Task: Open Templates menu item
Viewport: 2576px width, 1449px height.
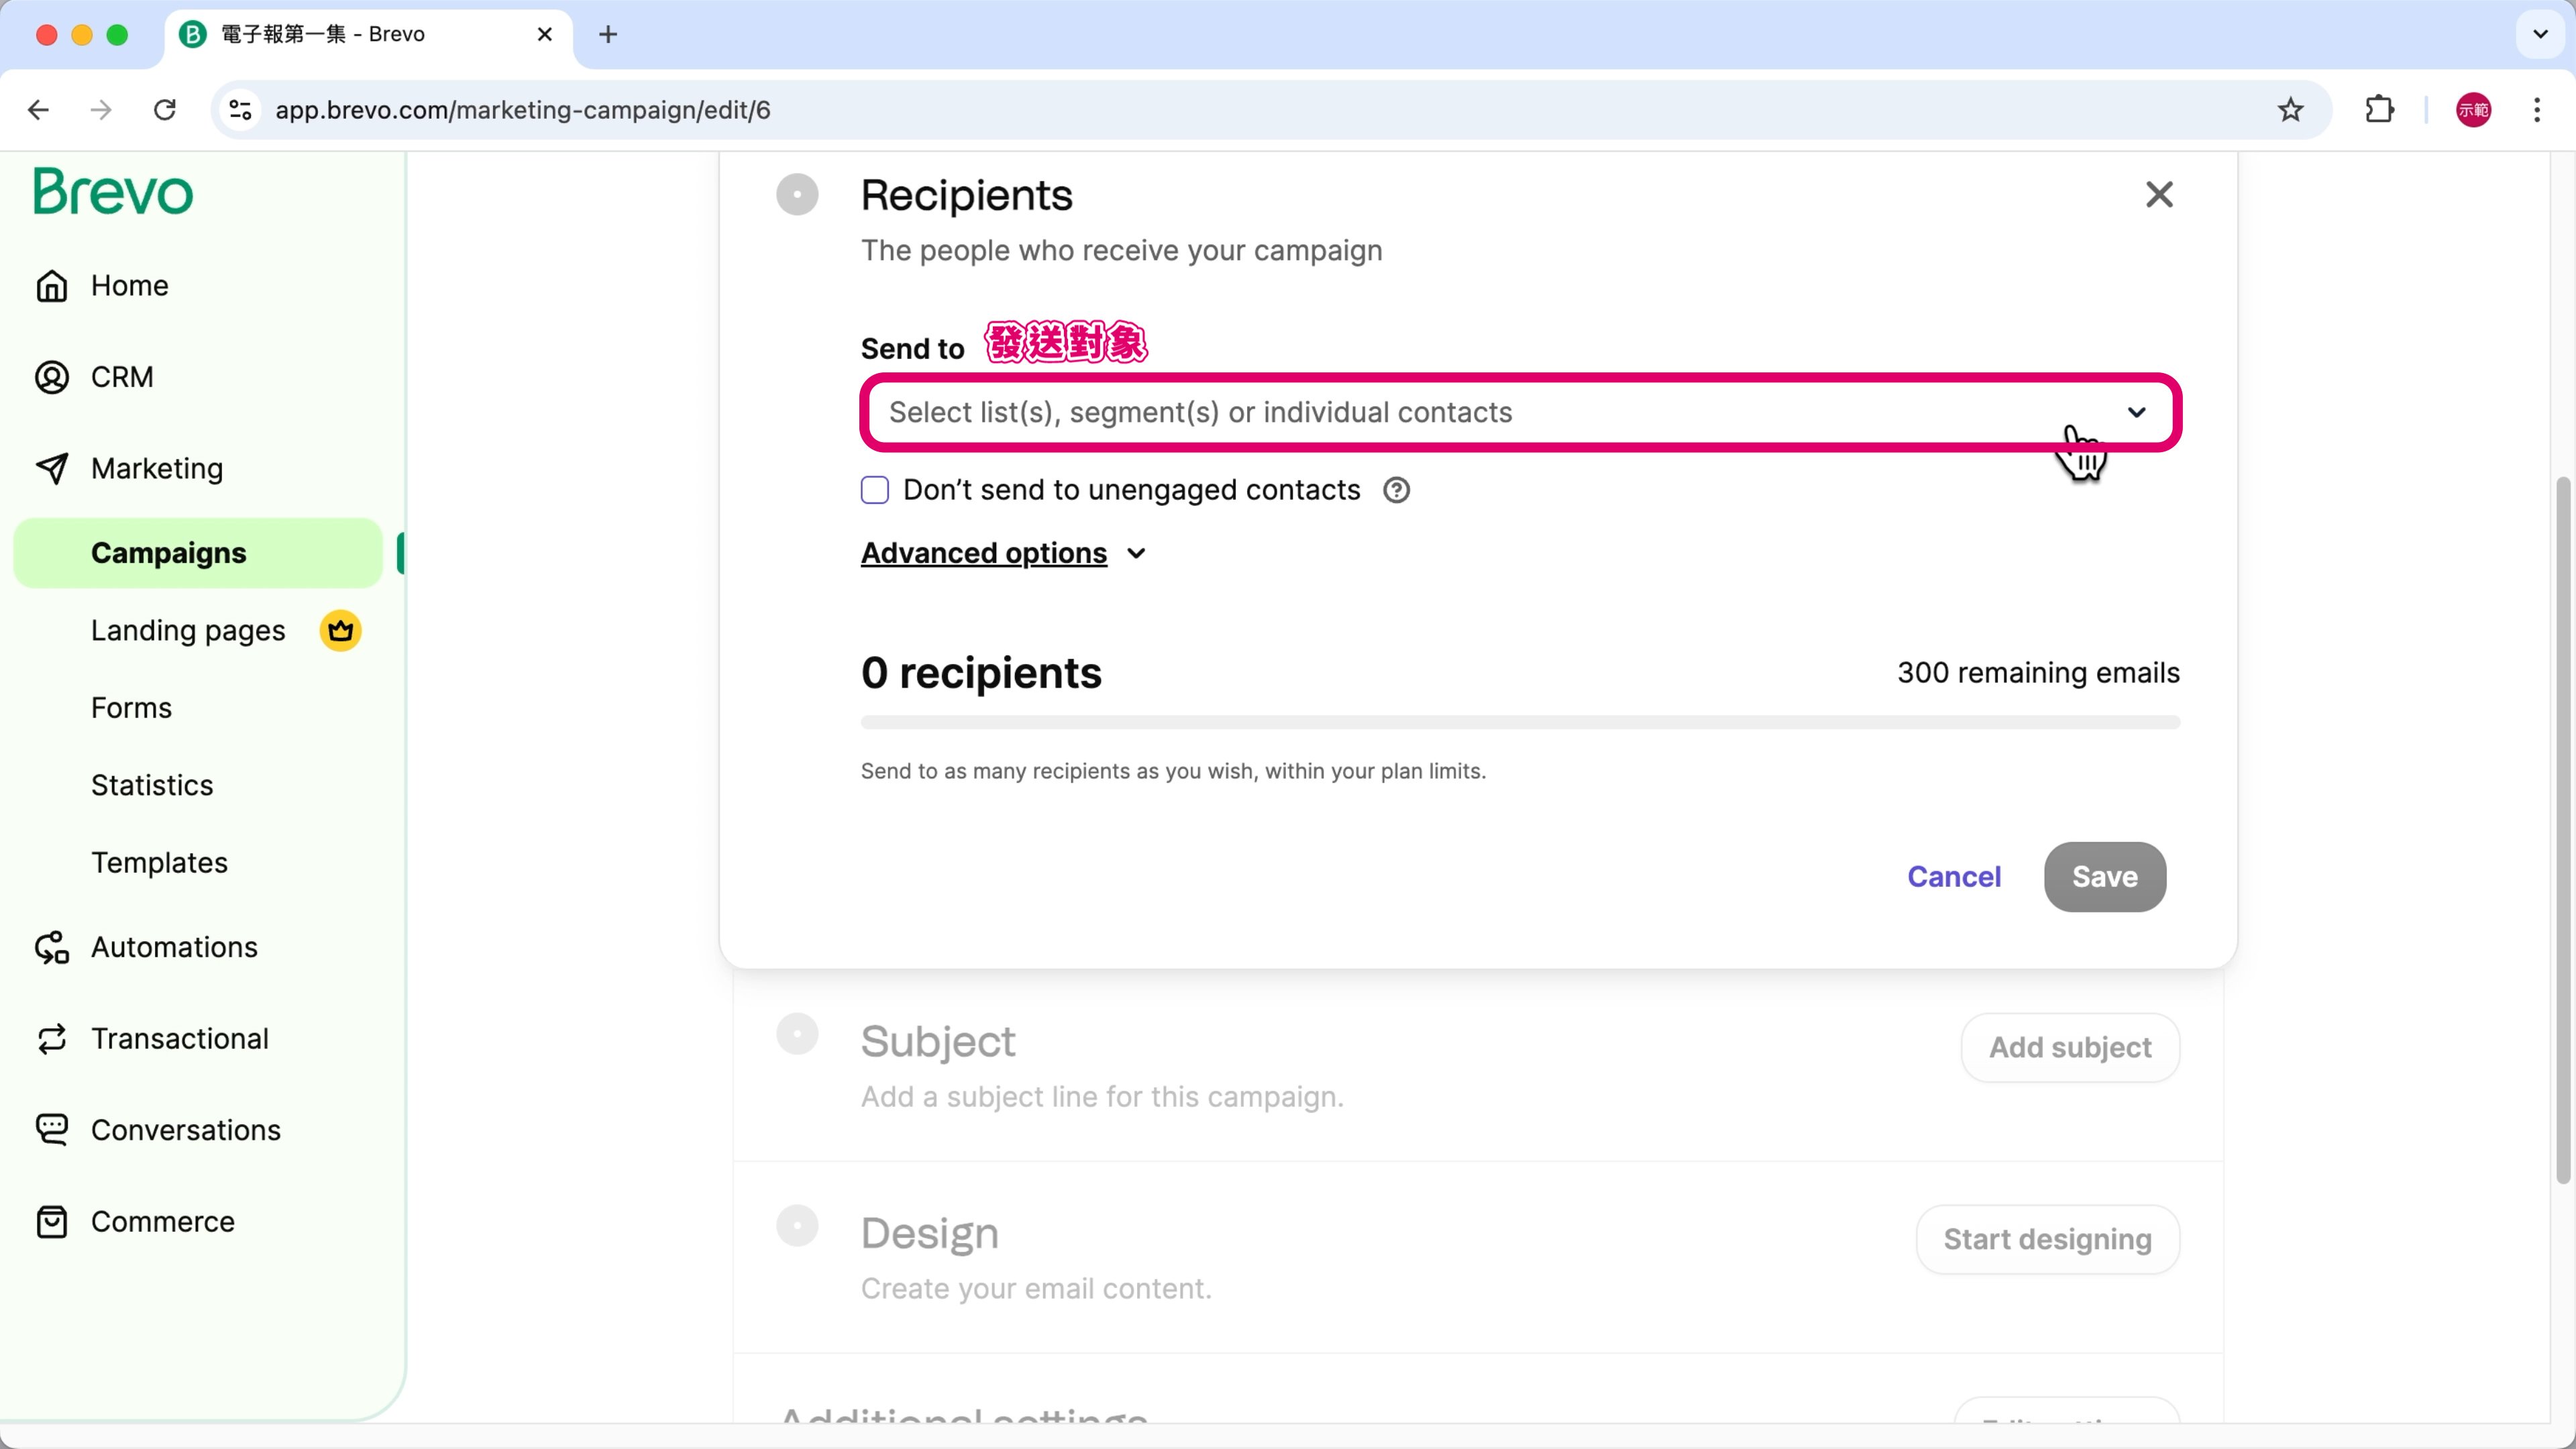Action: 159,863
